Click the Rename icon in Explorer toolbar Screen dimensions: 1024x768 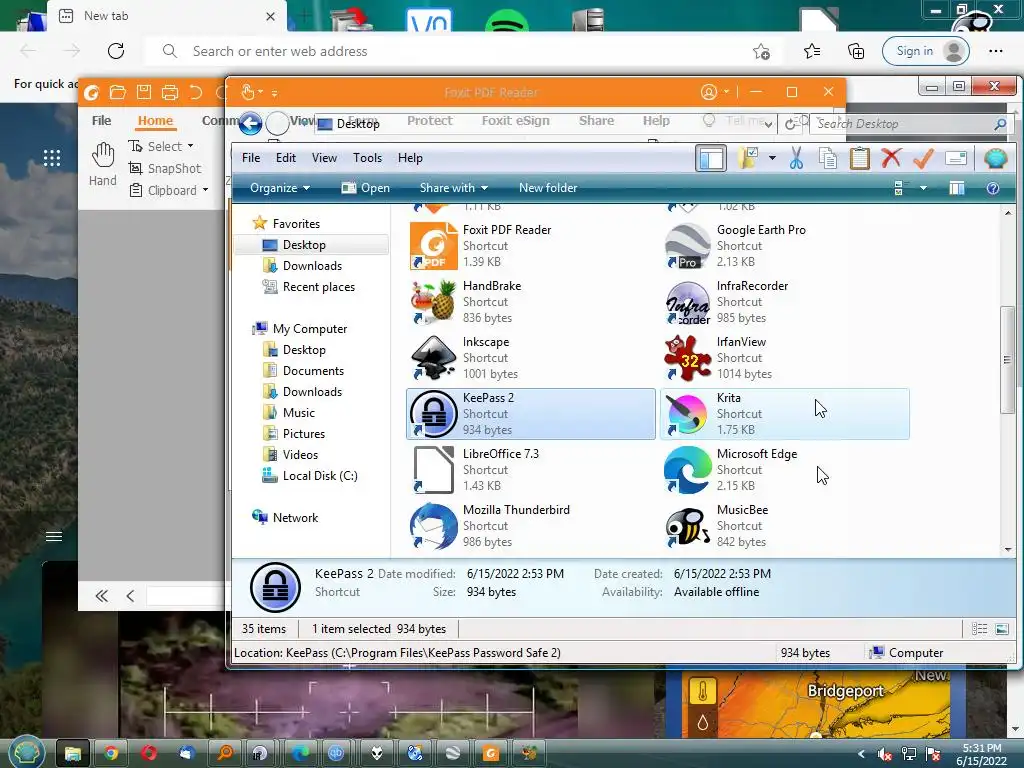[955, 158]
